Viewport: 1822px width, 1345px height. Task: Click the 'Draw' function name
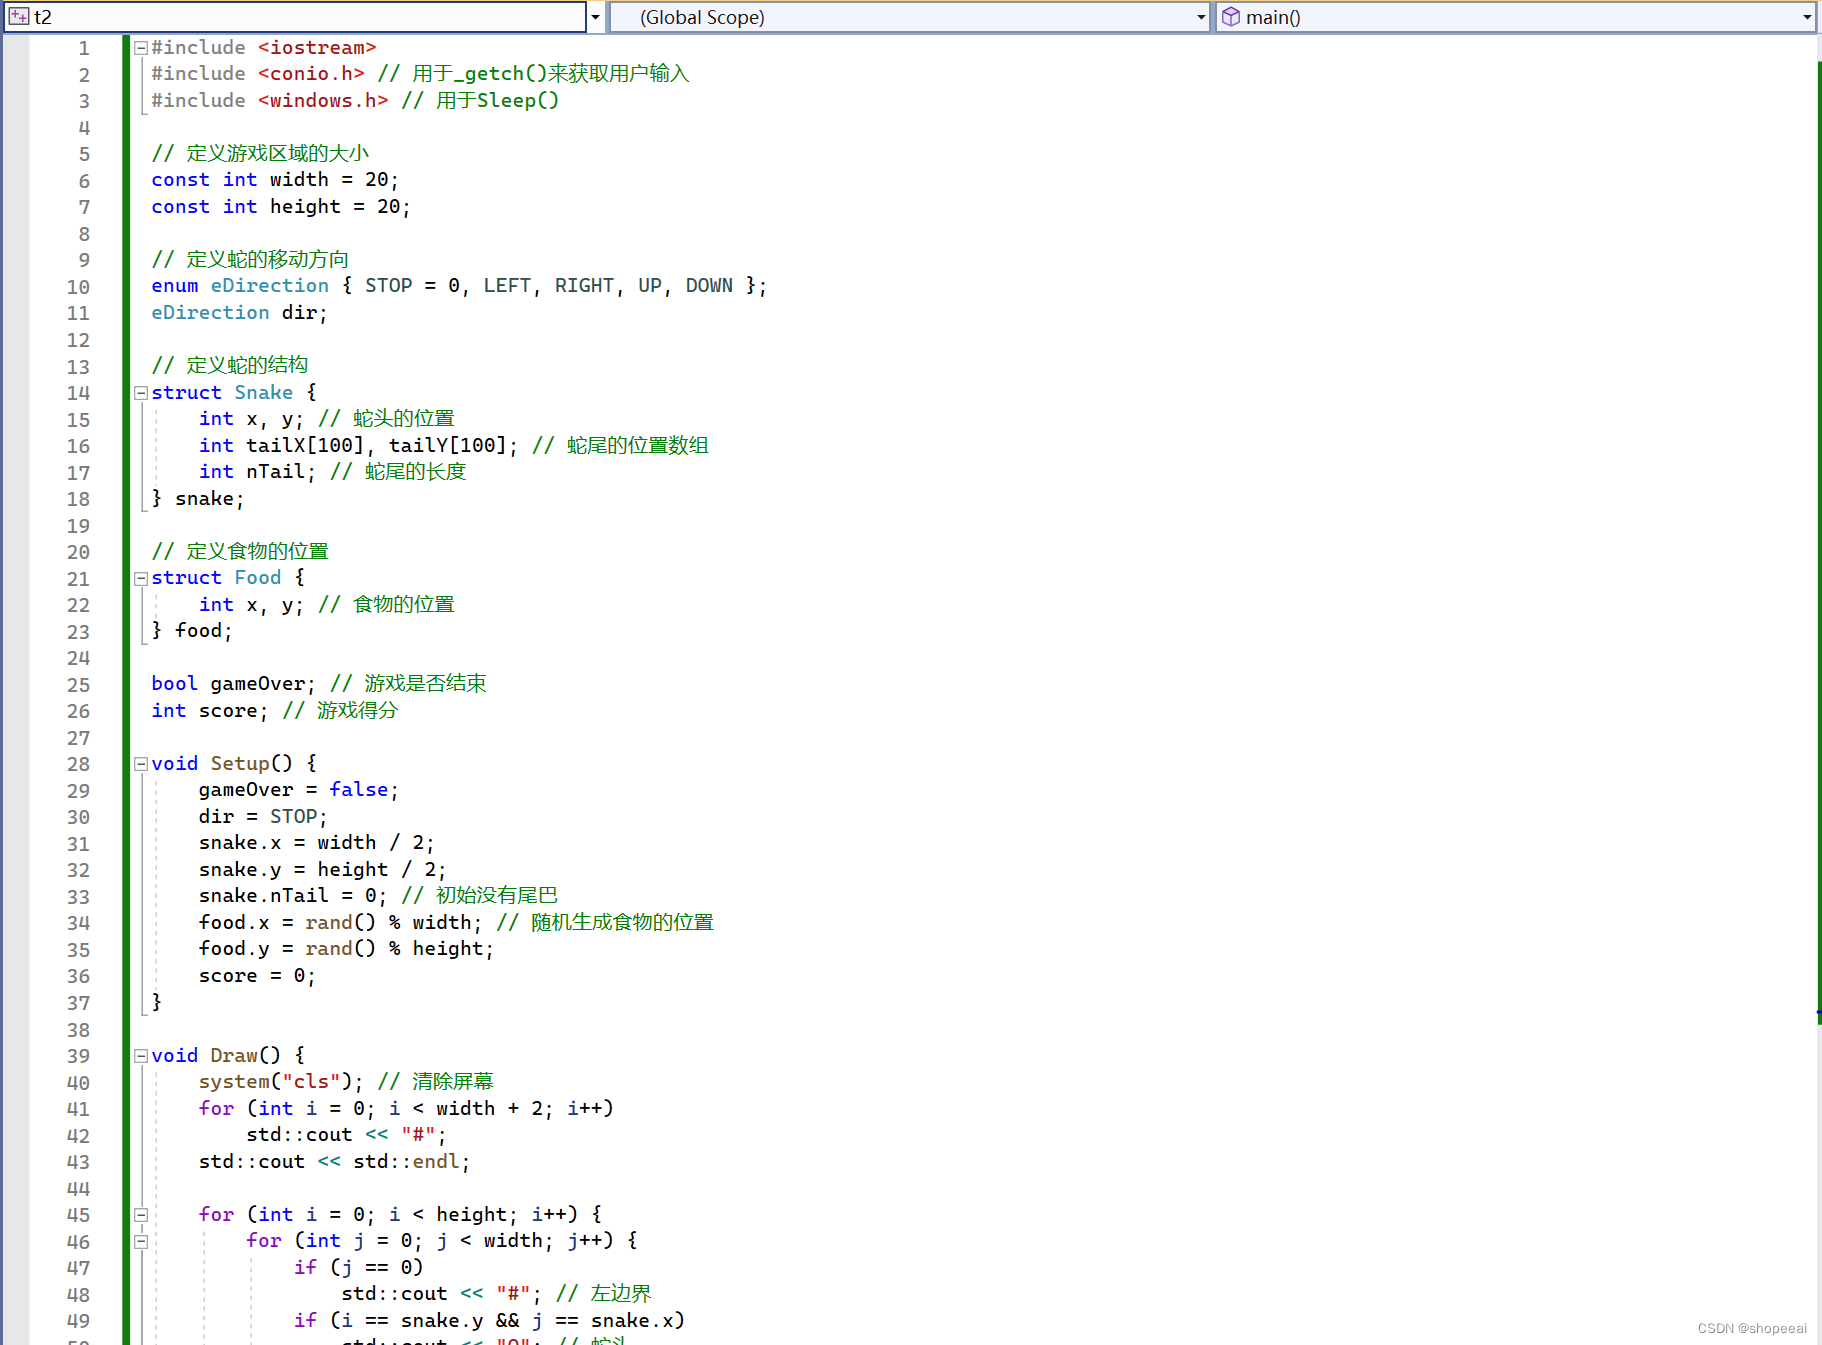234,1056
